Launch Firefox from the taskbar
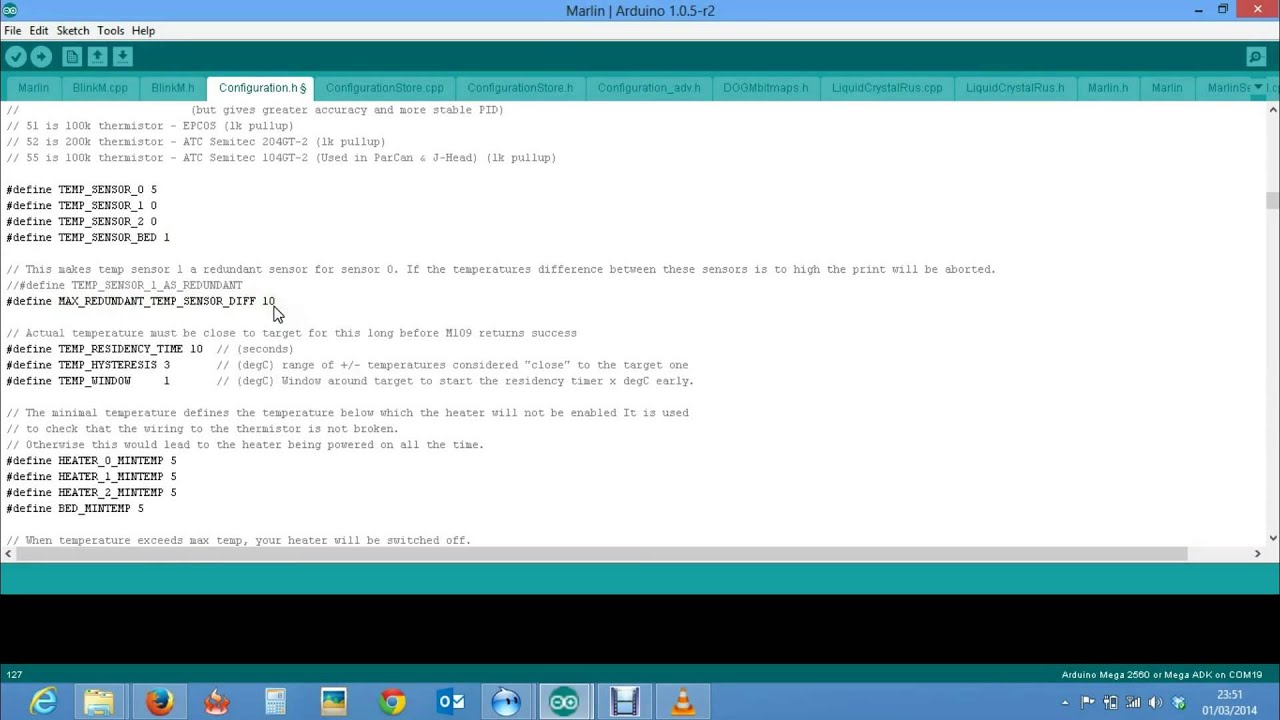 coord(159,702)
